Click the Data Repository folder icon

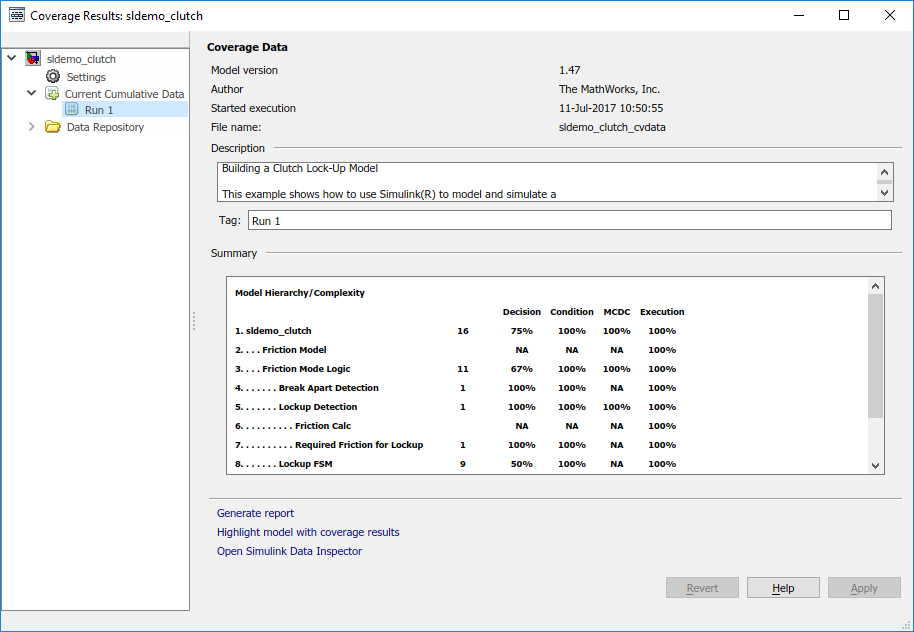53,127
